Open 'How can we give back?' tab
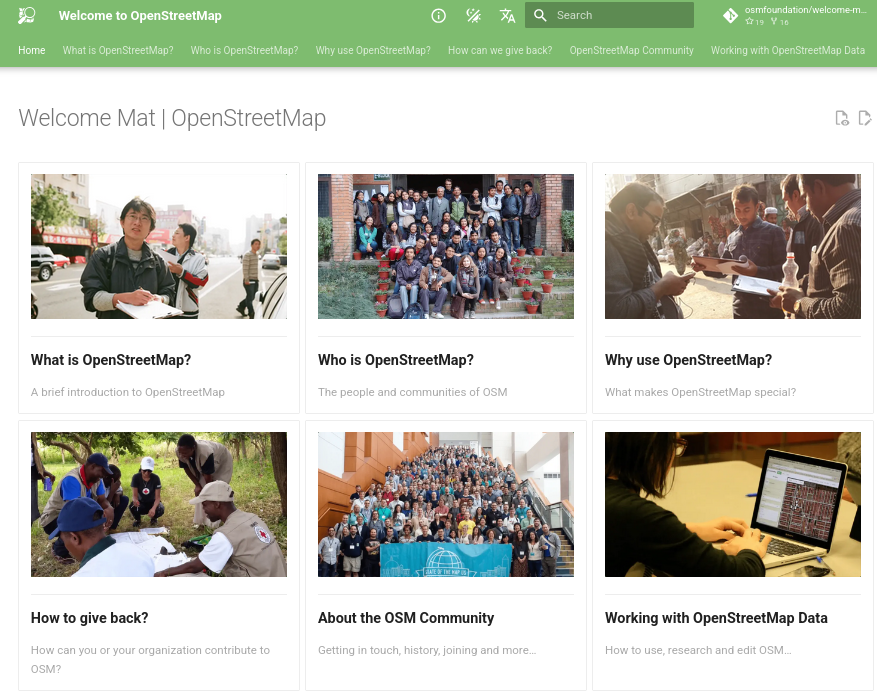Image resolution: width=877 pixels, height=691 pixels. [500, 50]
